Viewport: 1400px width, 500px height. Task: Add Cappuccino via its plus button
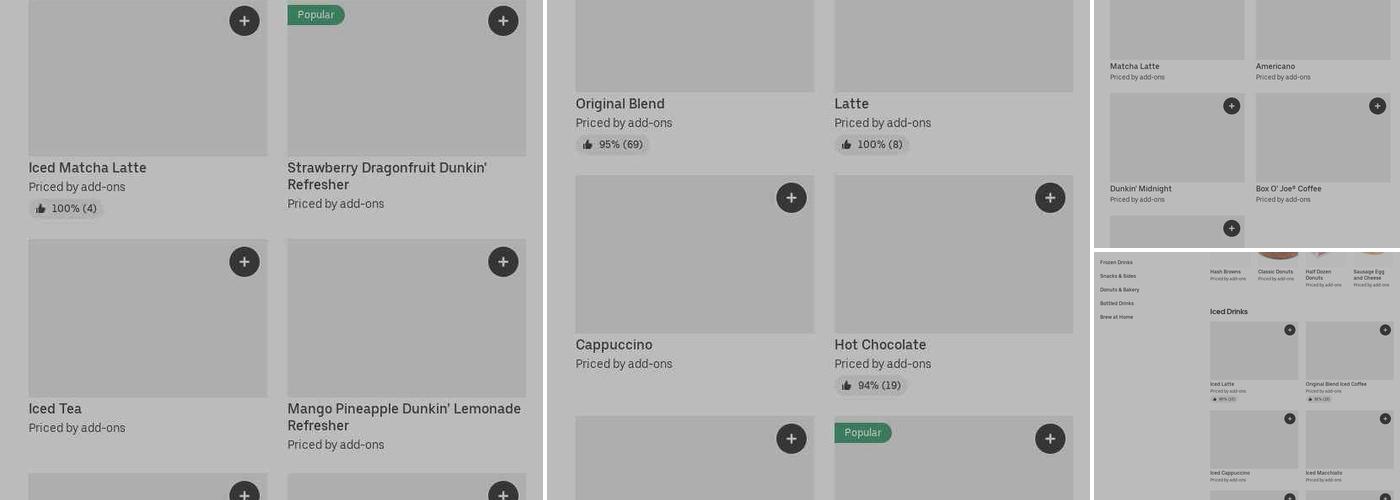click(x=791, y=198)
